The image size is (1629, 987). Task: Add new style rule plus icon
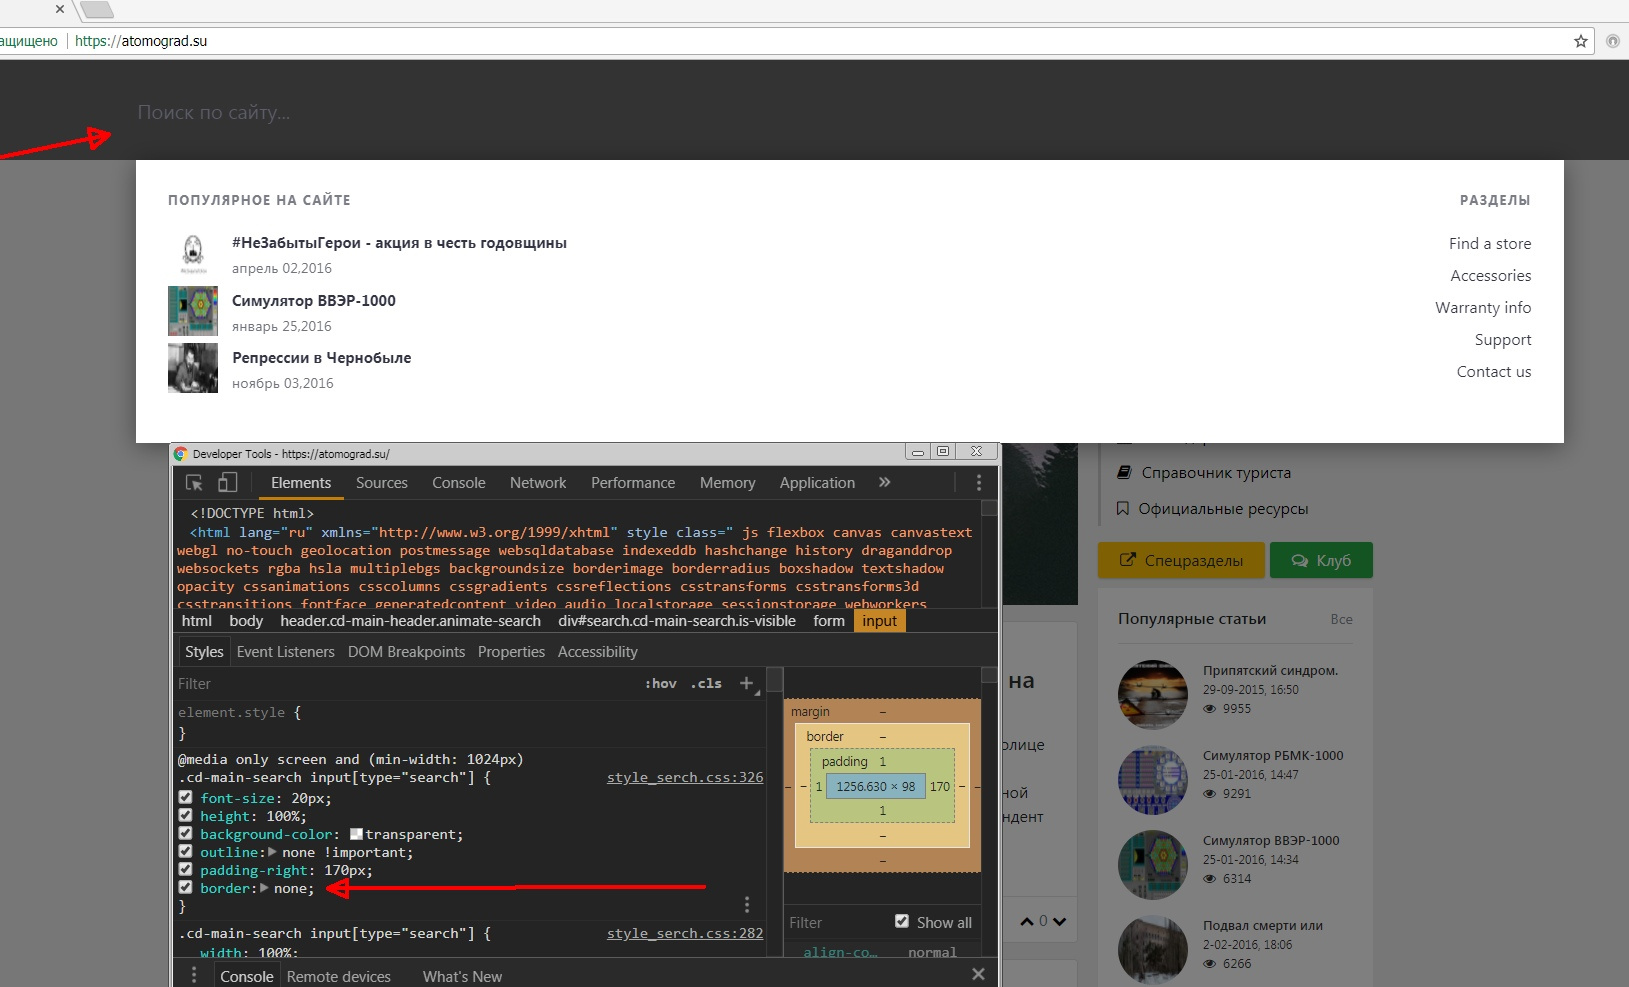coord(746,683)
